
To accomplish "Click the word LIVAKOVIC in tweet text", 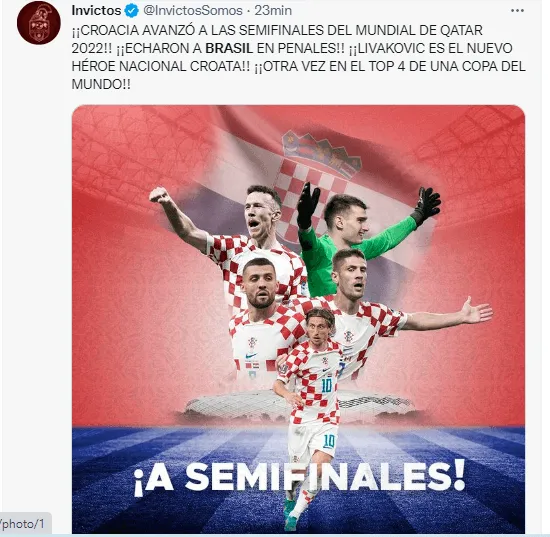I will coord(391,48).
